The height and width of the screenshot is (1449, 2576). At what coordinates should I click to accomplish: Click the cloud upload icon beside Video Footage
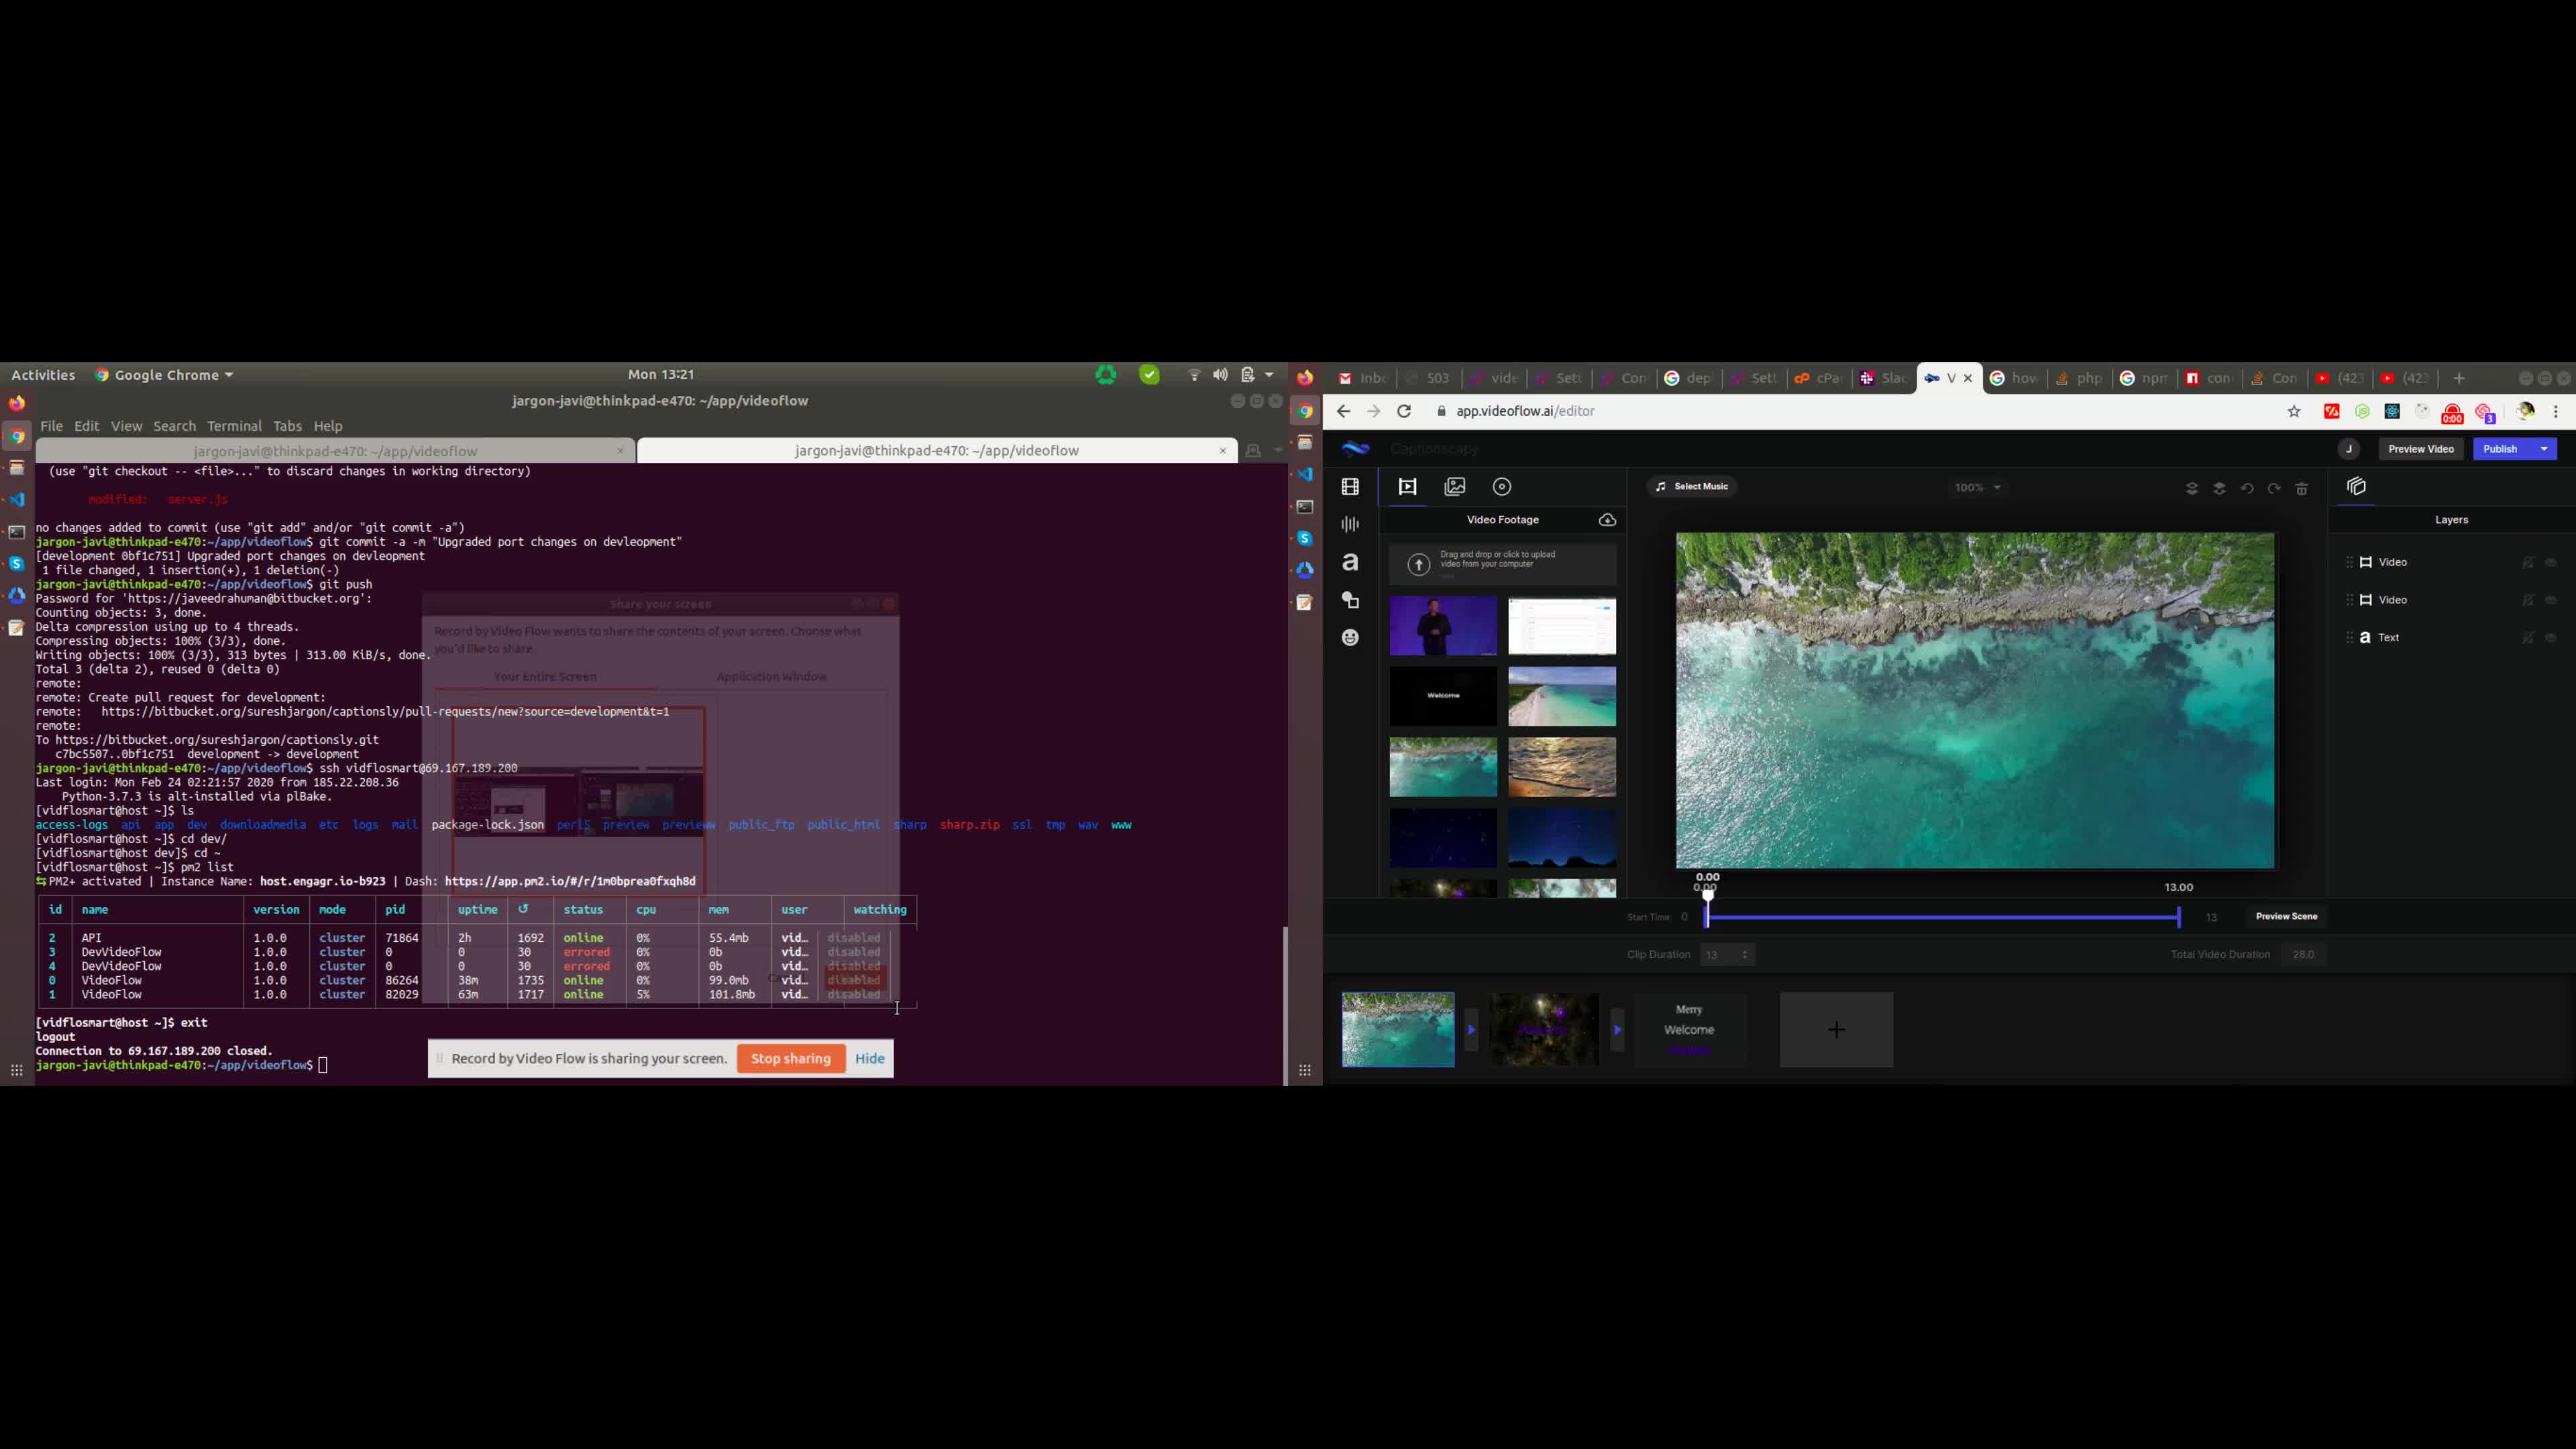coord(1607,520)
